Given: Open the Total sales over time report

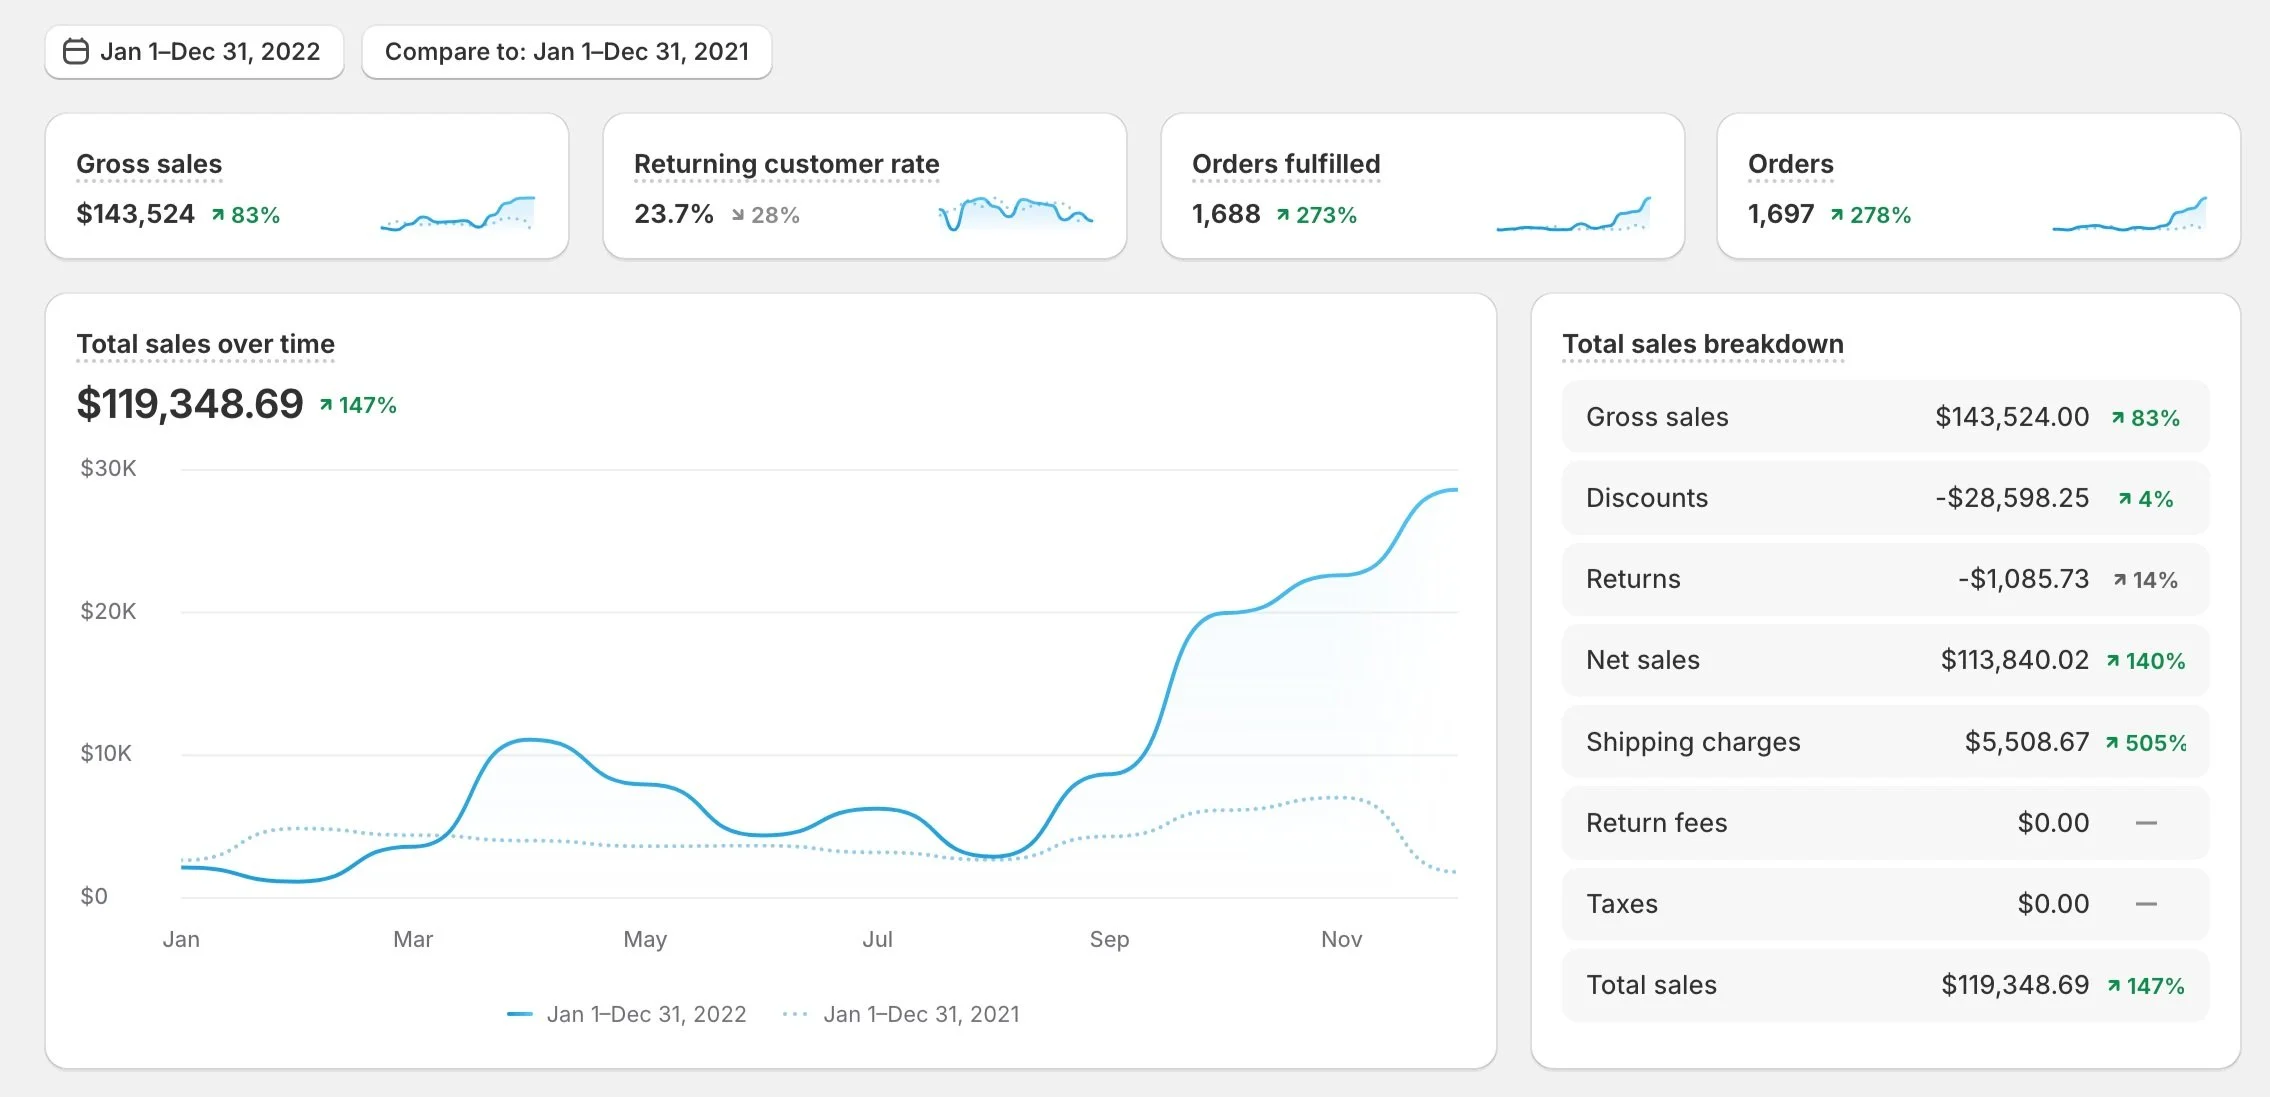Looking at the screenshot, I should (205, 344).
